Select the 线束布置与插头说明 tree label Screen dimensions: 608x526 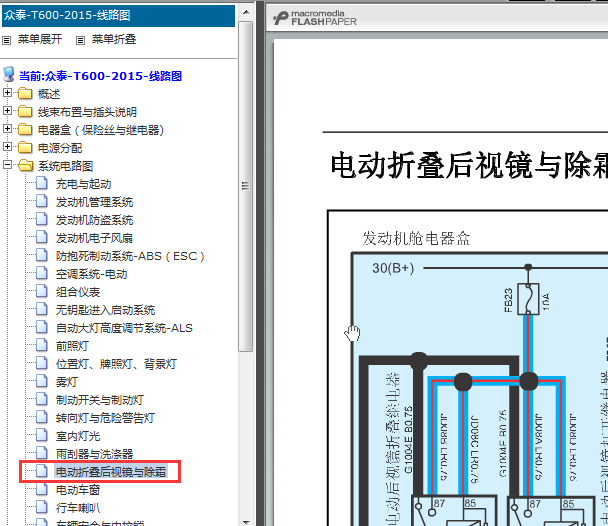87,112
